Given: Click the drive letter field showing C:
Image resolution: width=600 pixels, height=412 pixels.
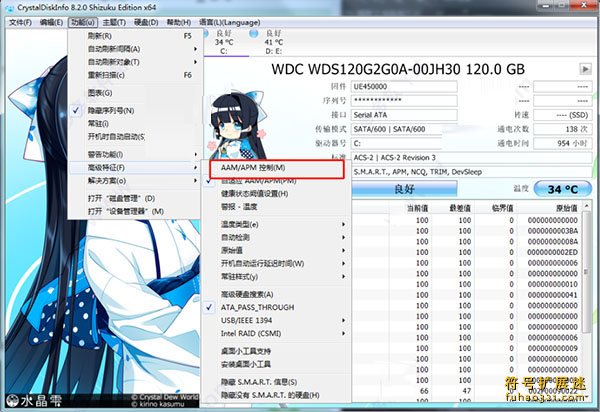Looking at the screenshot, I should tap(404, 143).
